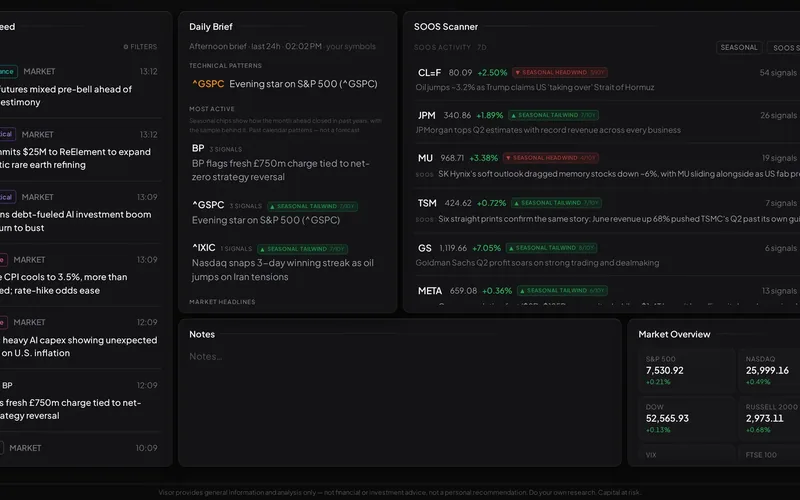
Task: Read SK Hynix soft outlook headline
Action: pos(618,174)
